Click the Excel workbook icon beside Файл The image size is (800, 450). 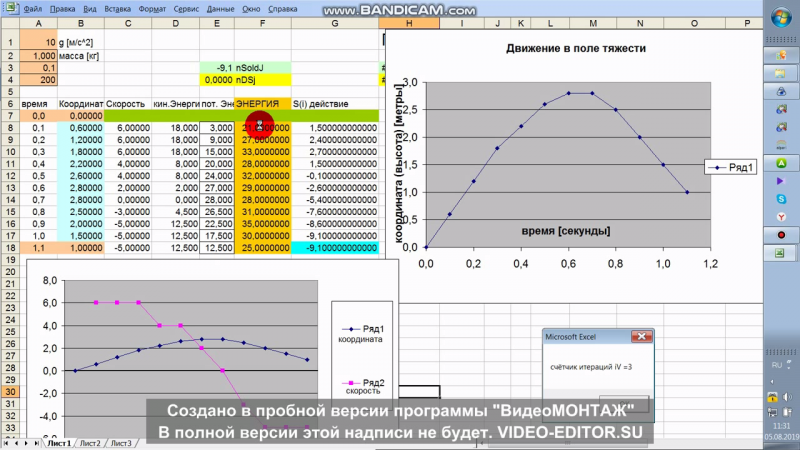coord(10,8)
